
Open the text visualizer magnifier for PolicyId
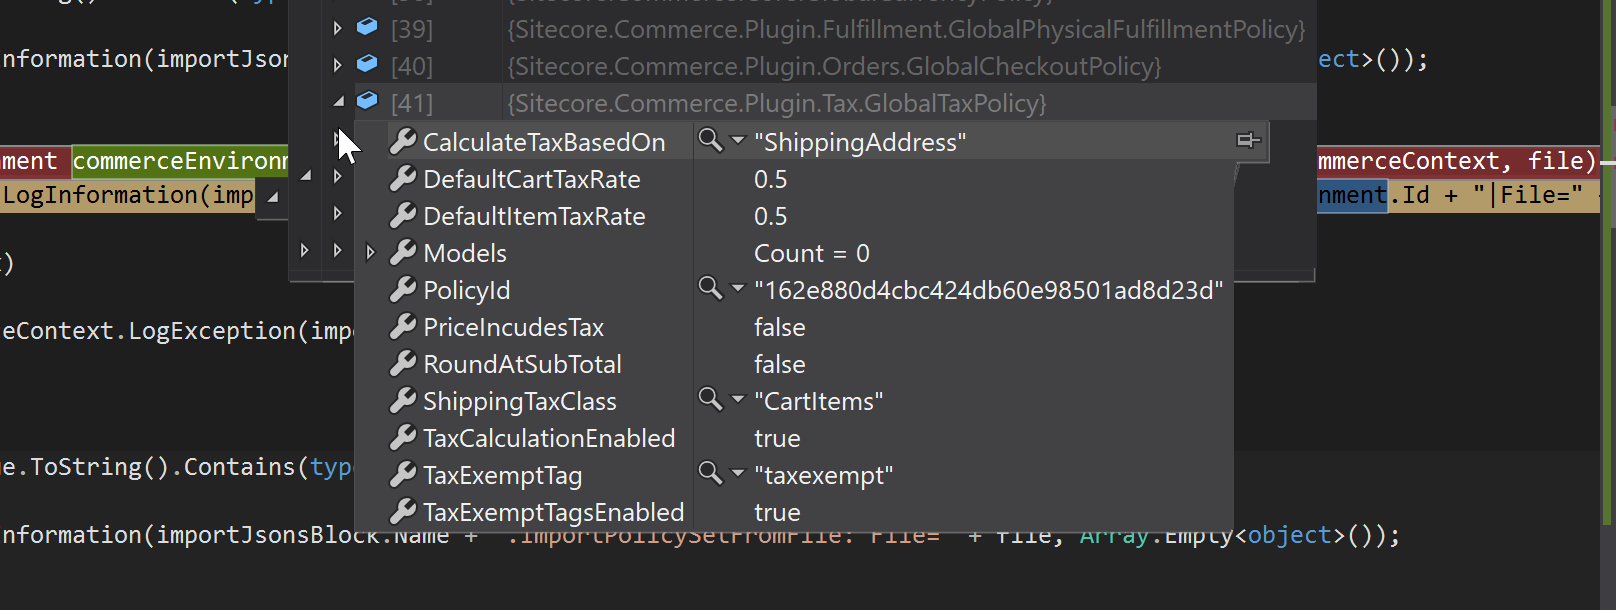point(710,288)
